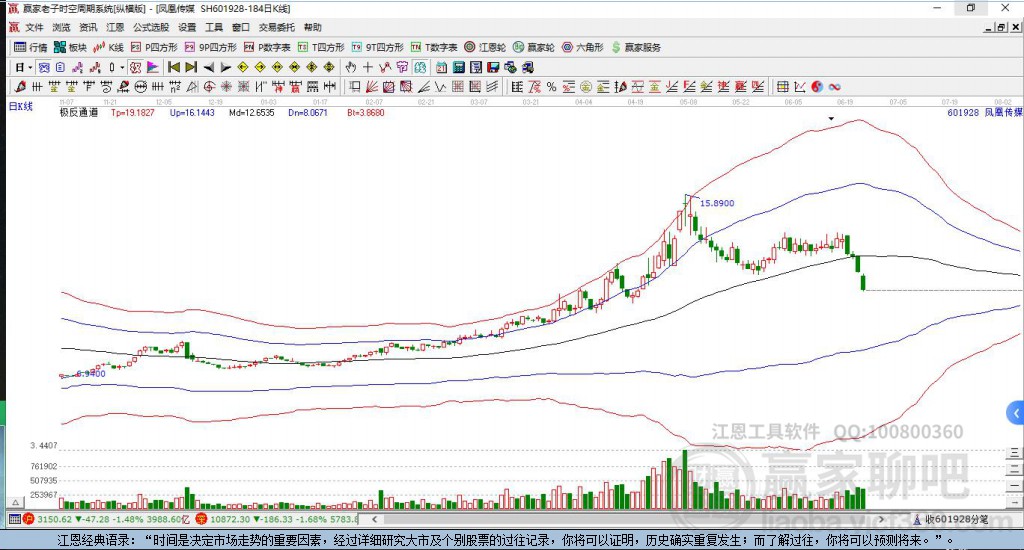Open the 9T四方形 tool
Viewport: 1024px width, 550px height.
pyautogui.click(x=377, y=47)
